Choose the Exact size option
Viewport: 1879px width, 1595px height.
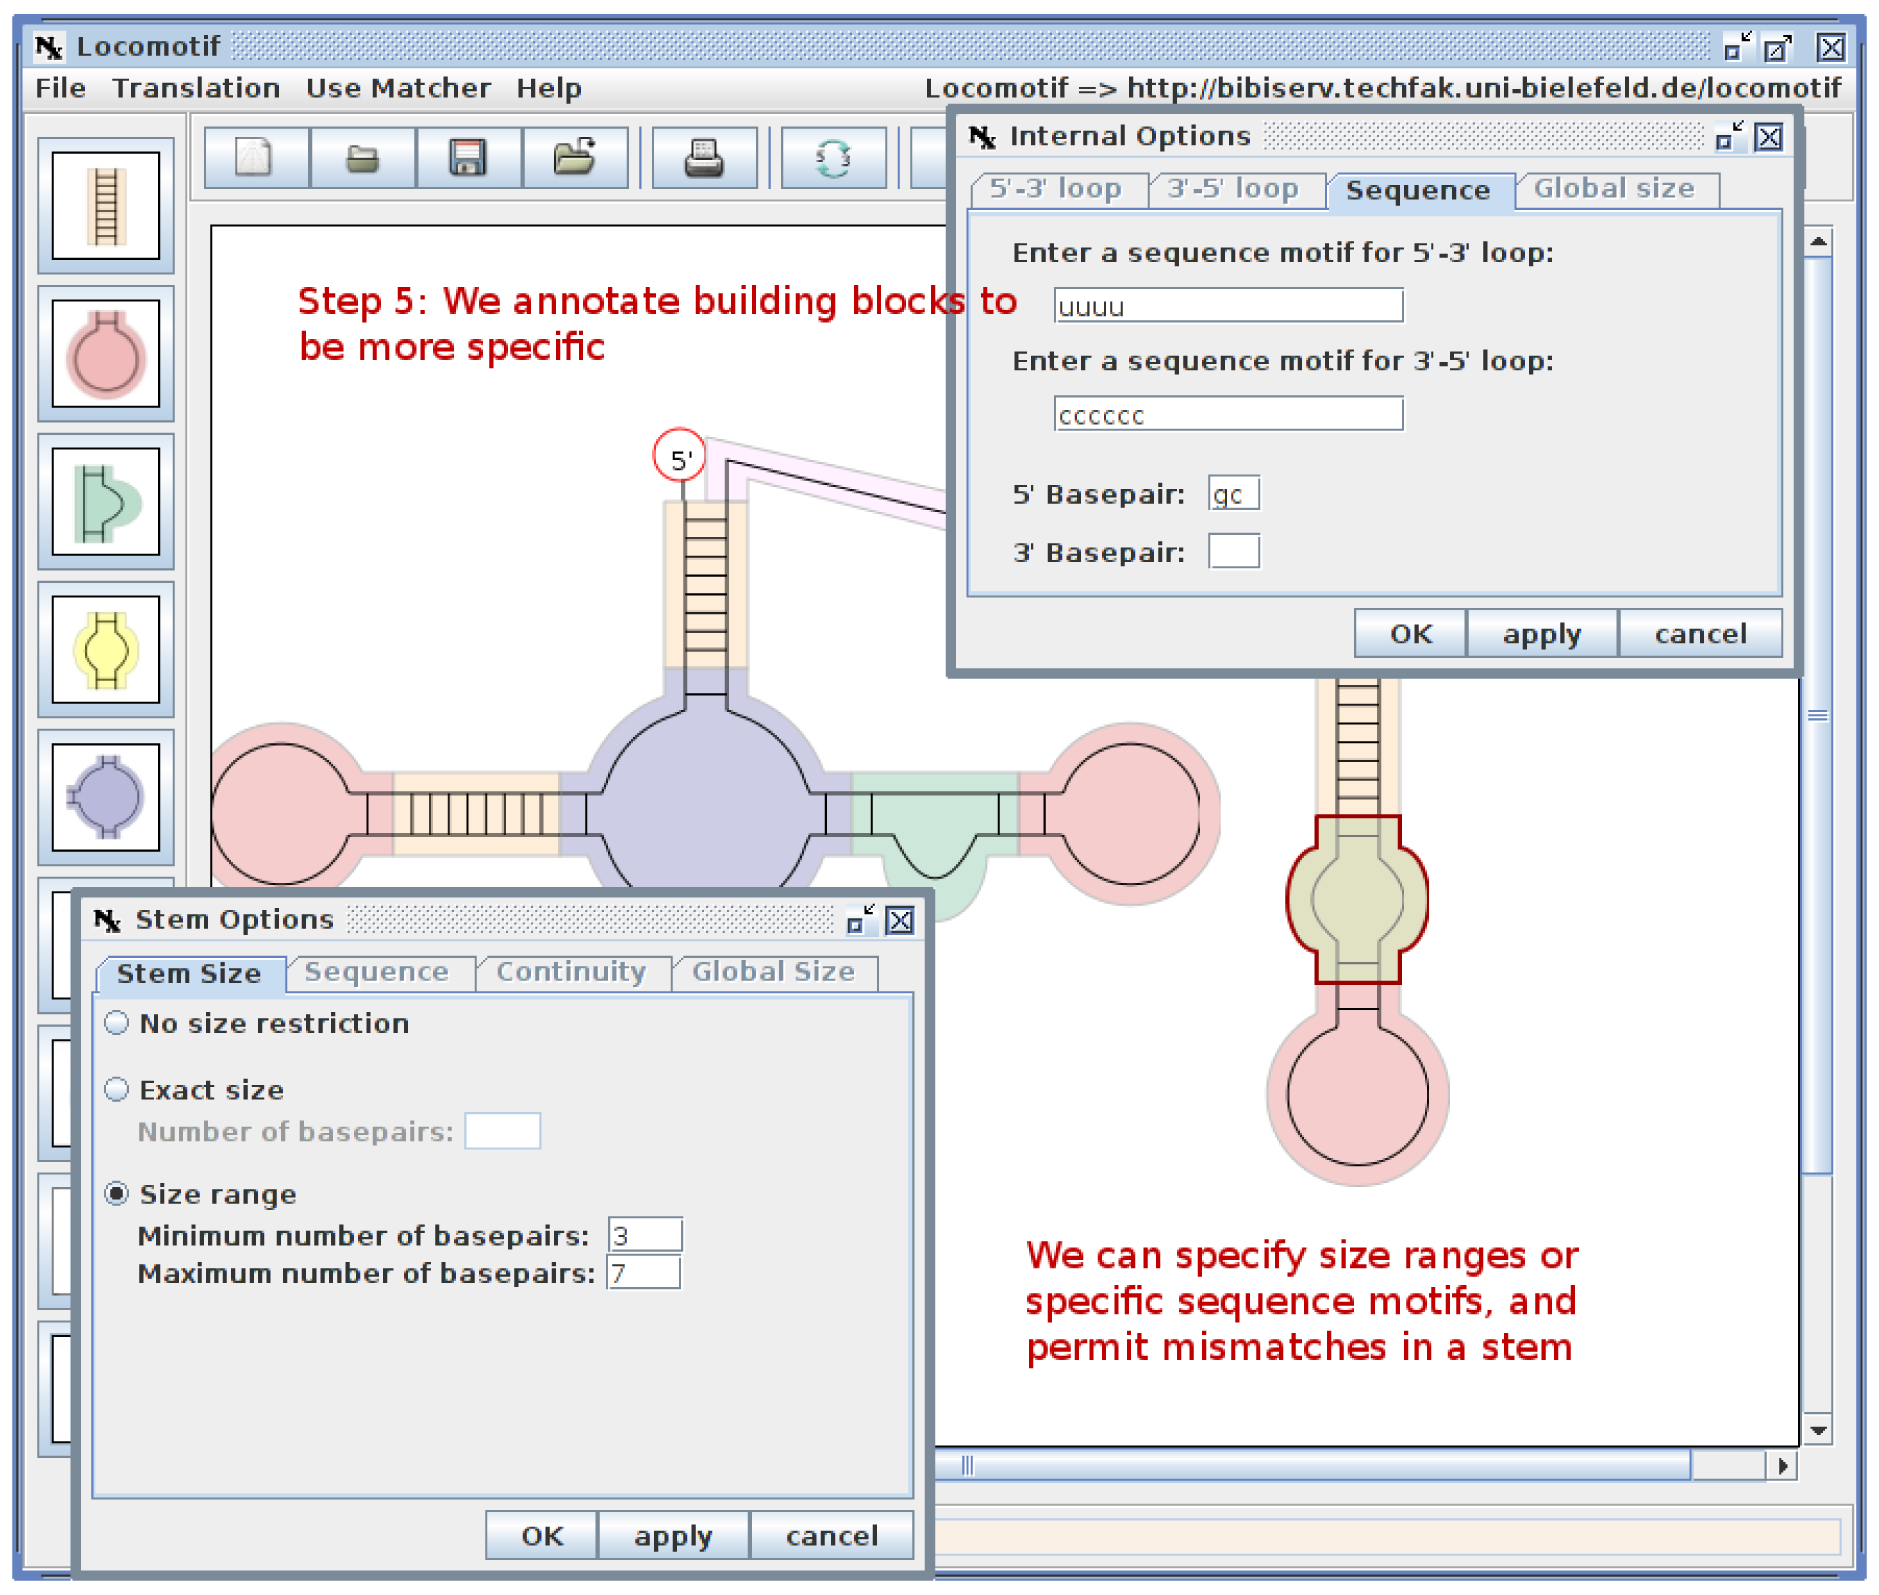(195, 1089)
